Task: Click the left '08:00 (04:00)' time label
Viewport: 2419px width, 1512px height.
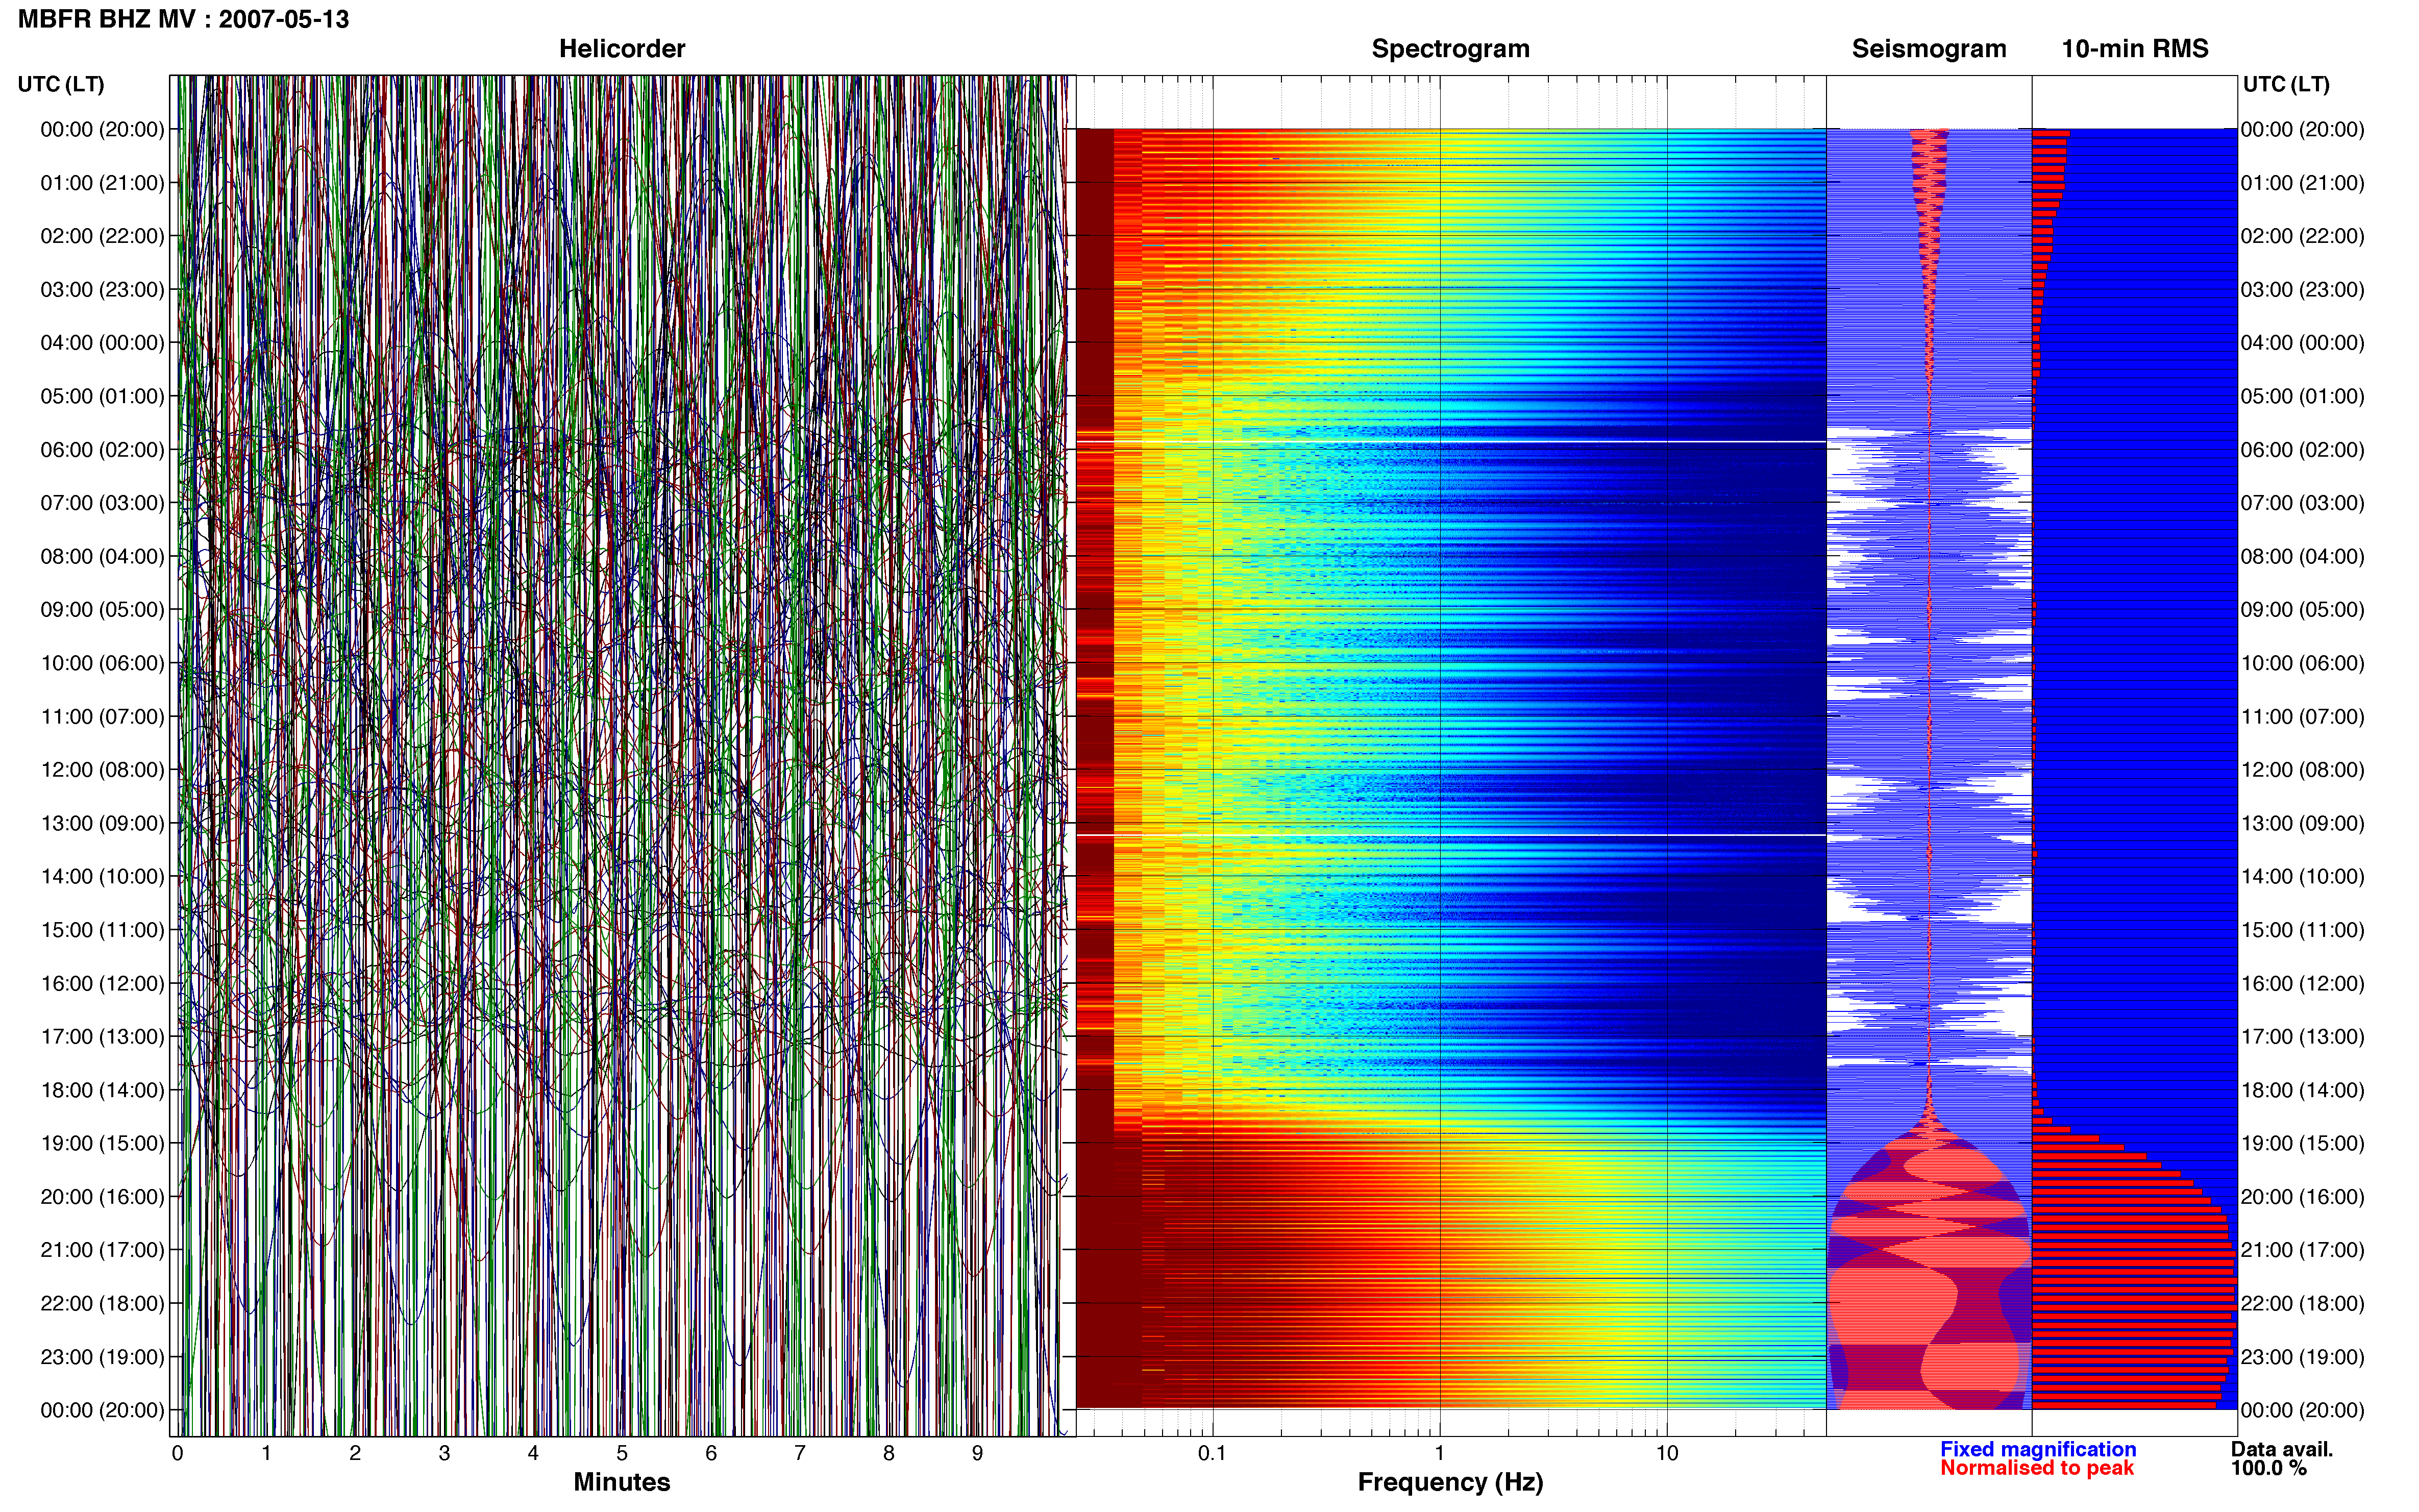Action: tap(102, 556)
